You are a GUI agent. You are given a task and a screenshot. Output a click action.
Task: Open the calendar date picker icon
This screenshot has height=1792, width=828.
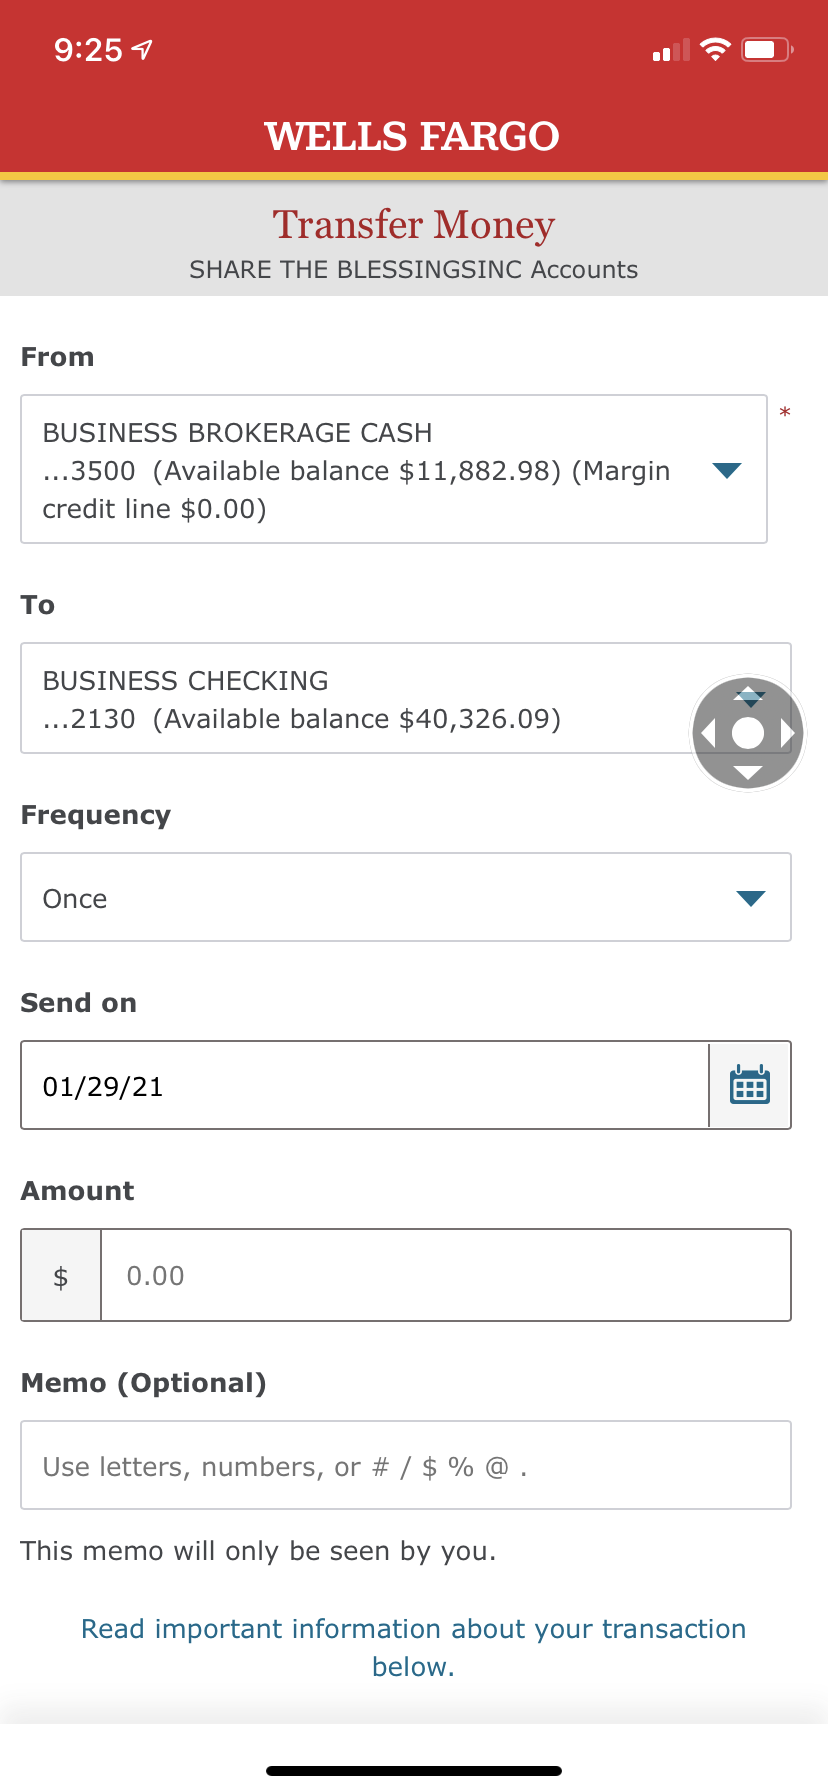(750, 1085)
